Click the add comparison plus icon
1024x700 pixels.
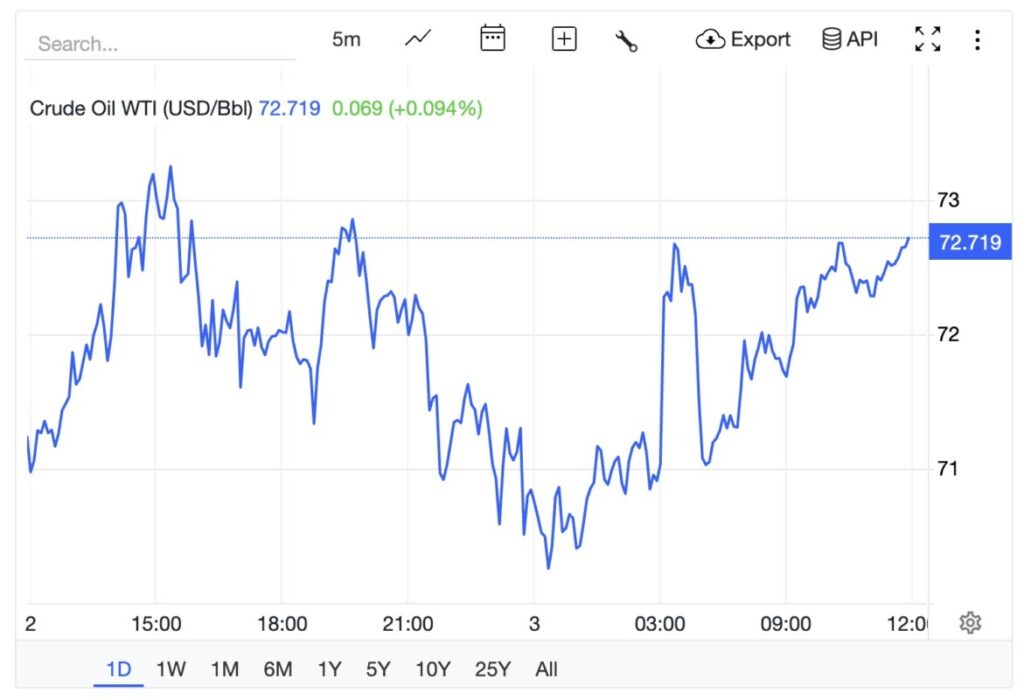564,40
